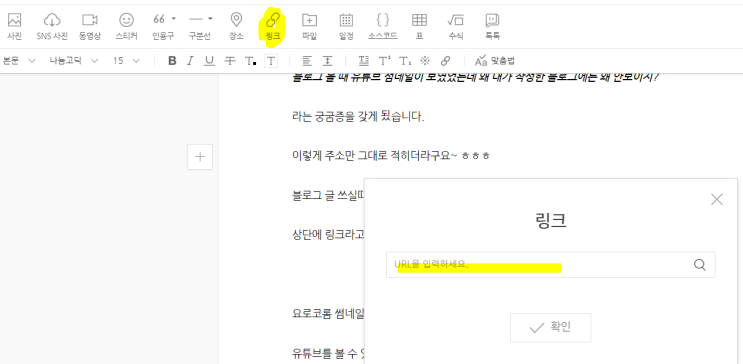743x364 pixels.
Task: Insert a code block via 소스코드
Action: pos(382,26)
